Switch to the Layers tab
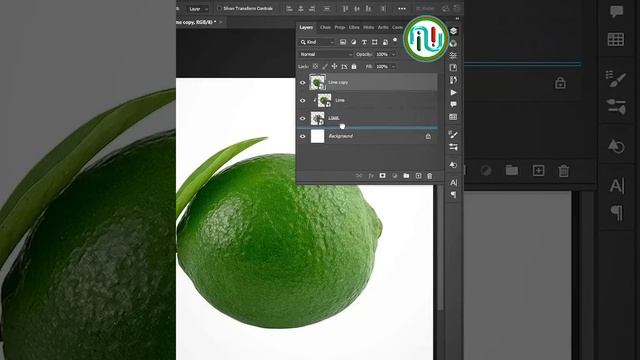640x360 pixels. 306,27
